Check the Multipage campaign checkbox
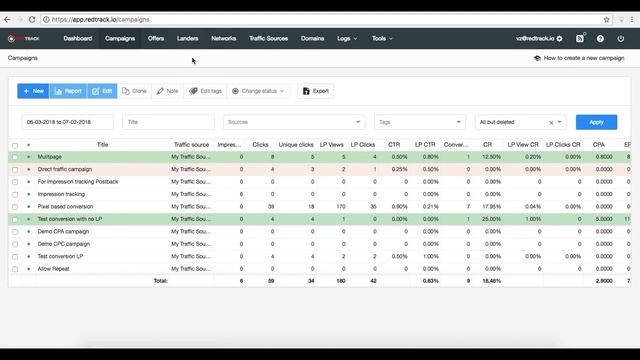 (x=15, y=157)
